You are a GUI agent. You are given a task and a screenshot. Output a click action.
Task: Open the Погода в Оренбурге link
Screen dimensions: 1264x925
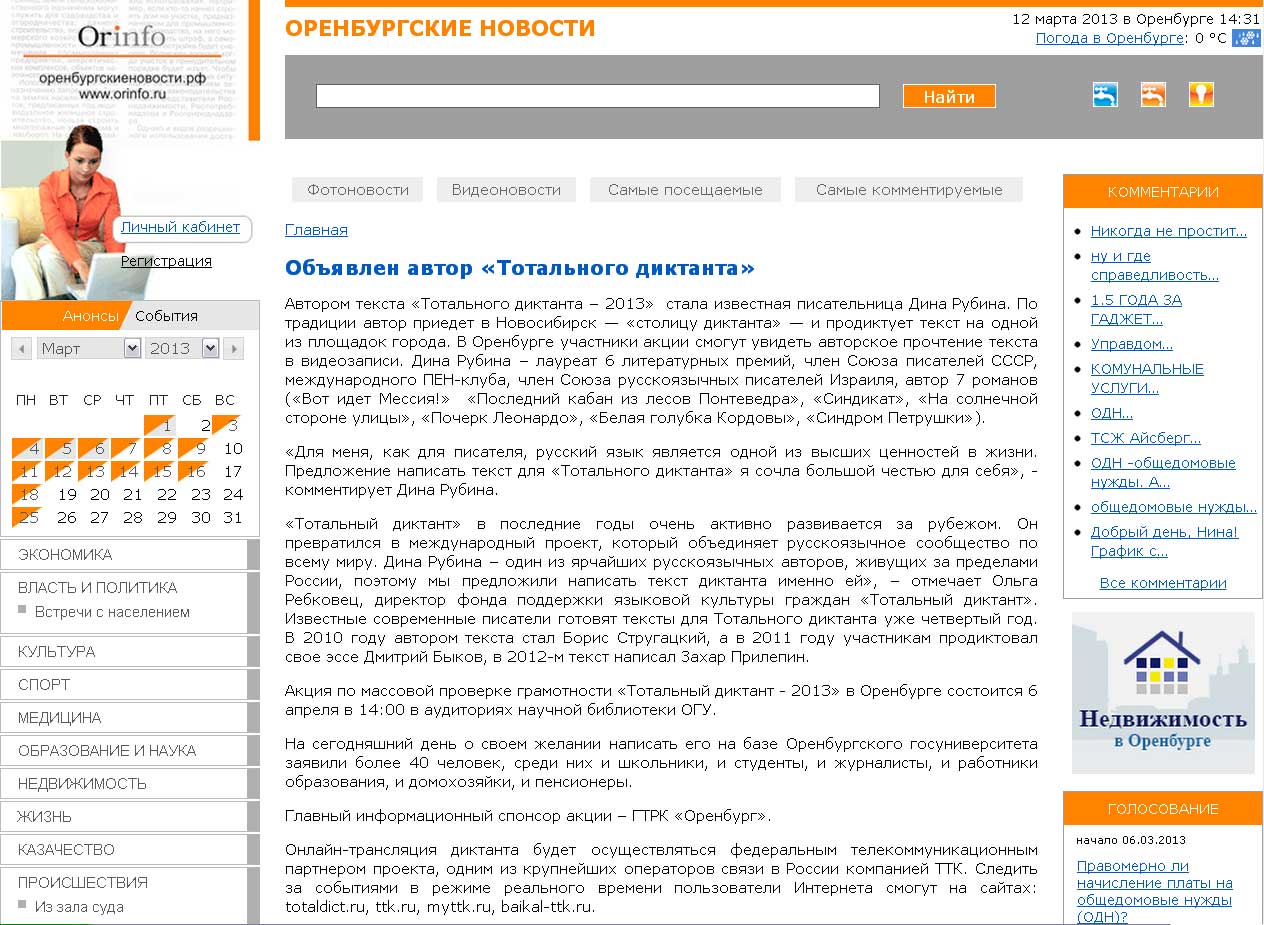coord(1109,38)
